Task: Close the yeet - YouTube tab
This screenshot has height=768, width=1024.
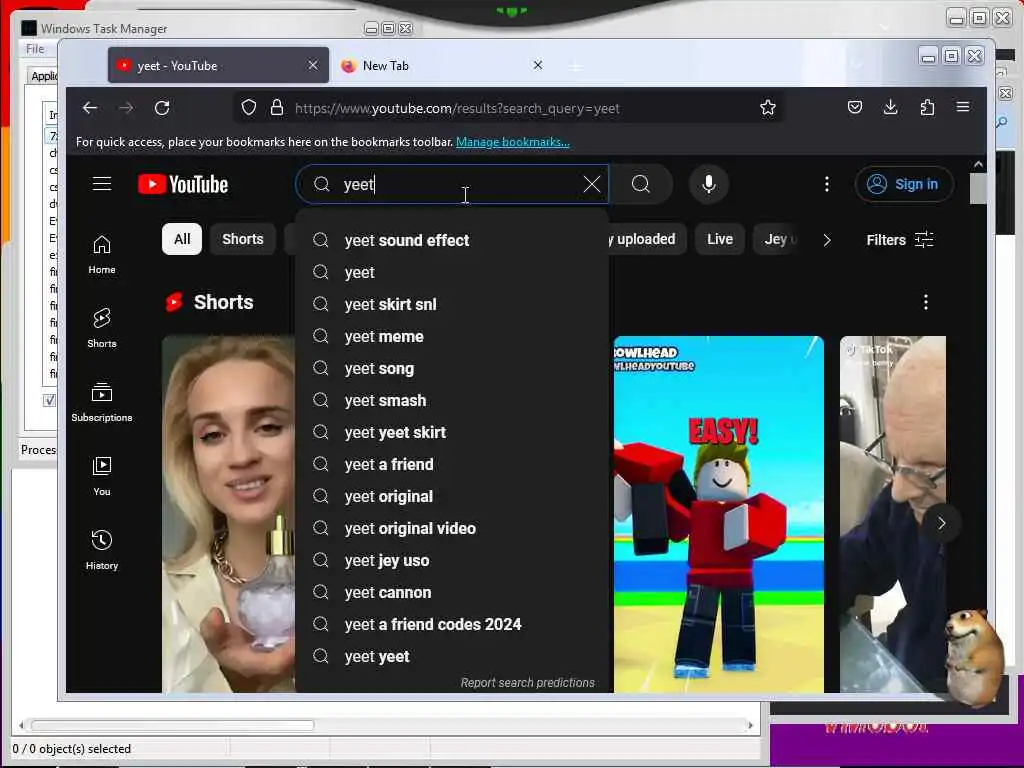Action: point(313,65)
